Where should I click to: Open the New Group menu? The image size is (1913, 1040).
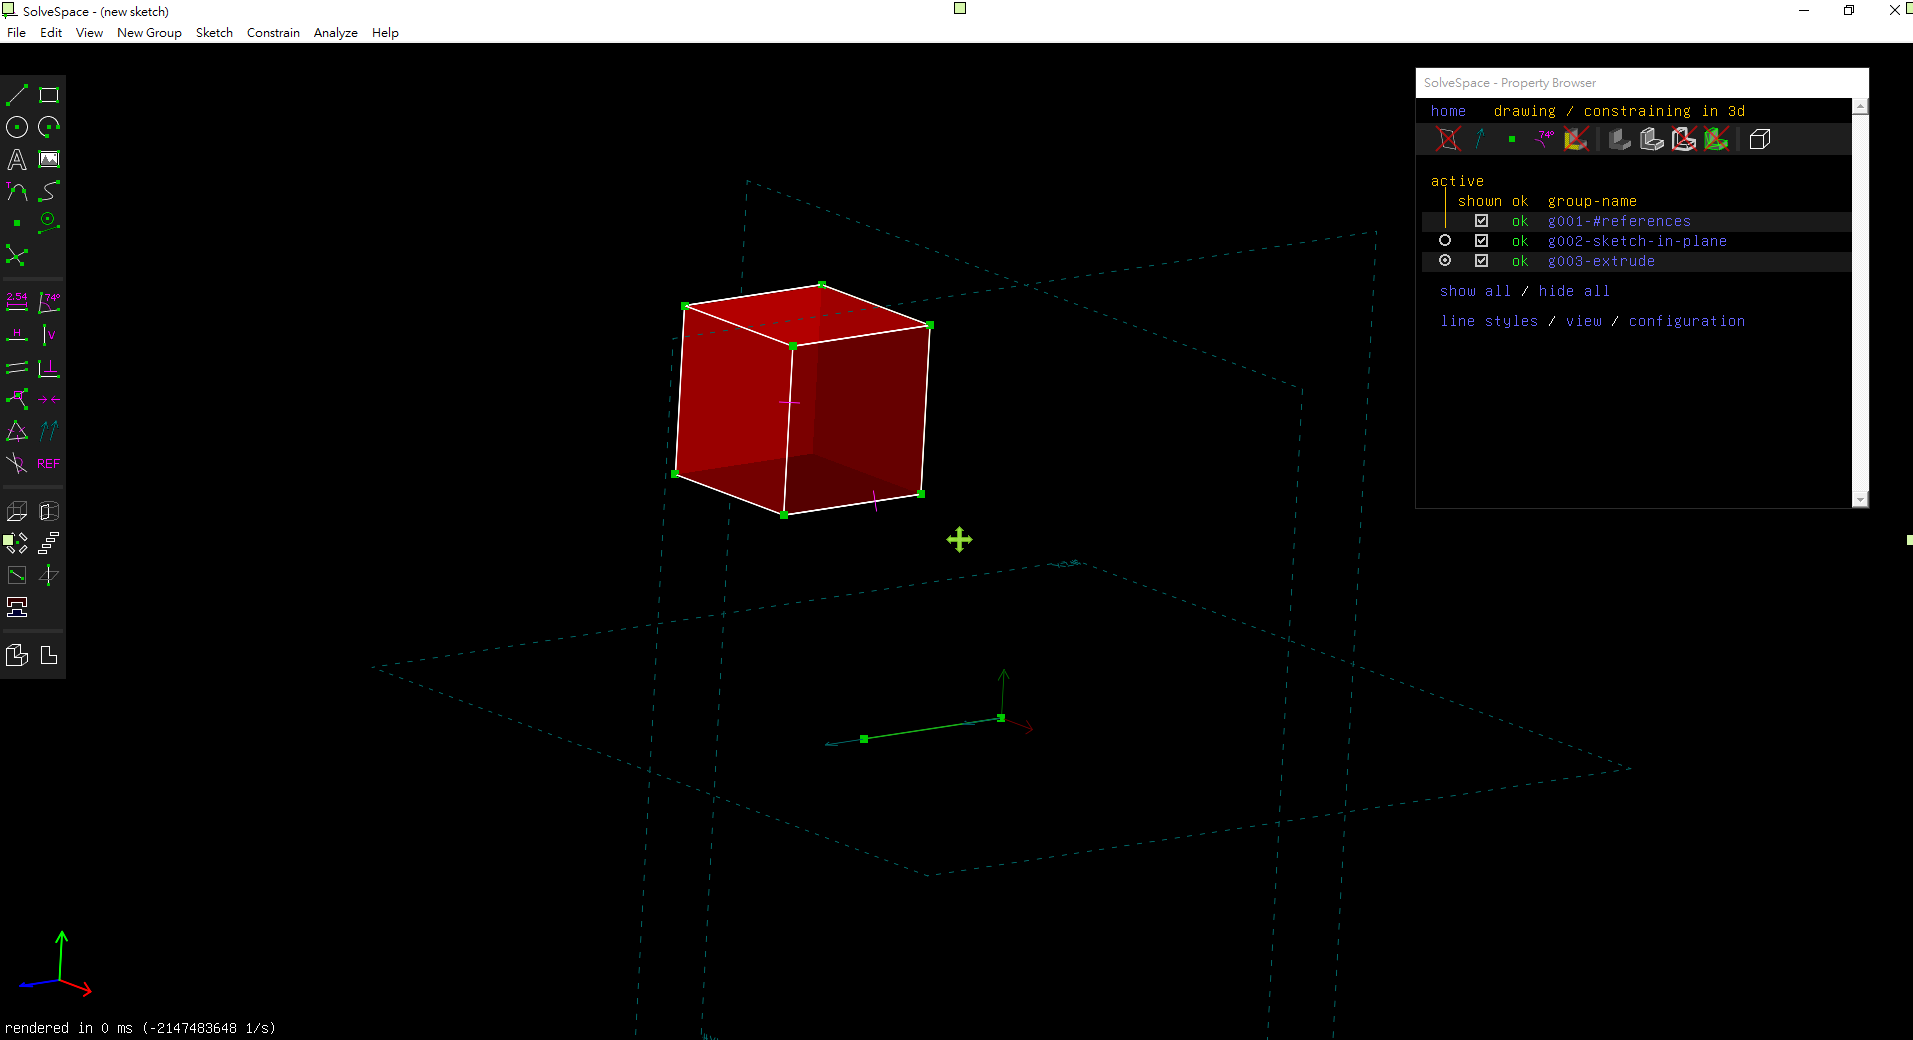(x=149, y=33)
